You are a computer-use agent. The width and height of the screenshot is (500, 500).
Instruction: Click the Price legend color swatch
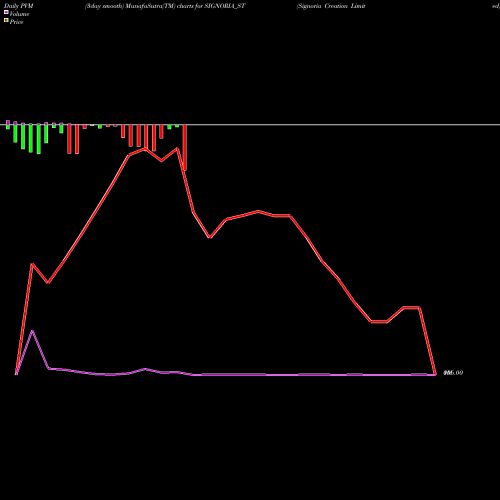click(6, 21)
